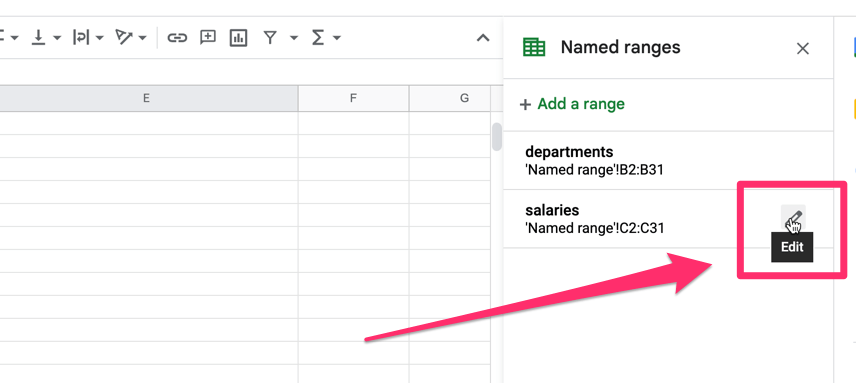
Task: Click the insert chart icon
Action: tap(239, 38)
